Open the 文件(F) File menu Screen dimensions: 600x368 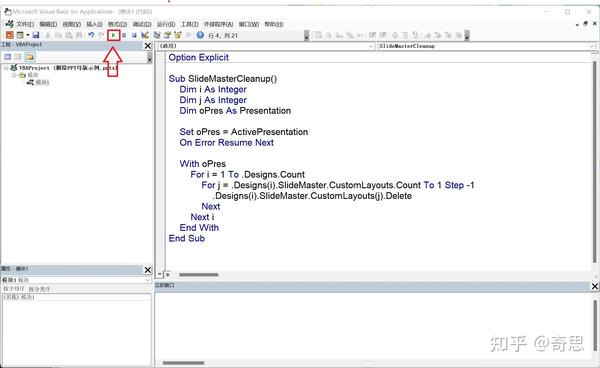click(25, 24)
